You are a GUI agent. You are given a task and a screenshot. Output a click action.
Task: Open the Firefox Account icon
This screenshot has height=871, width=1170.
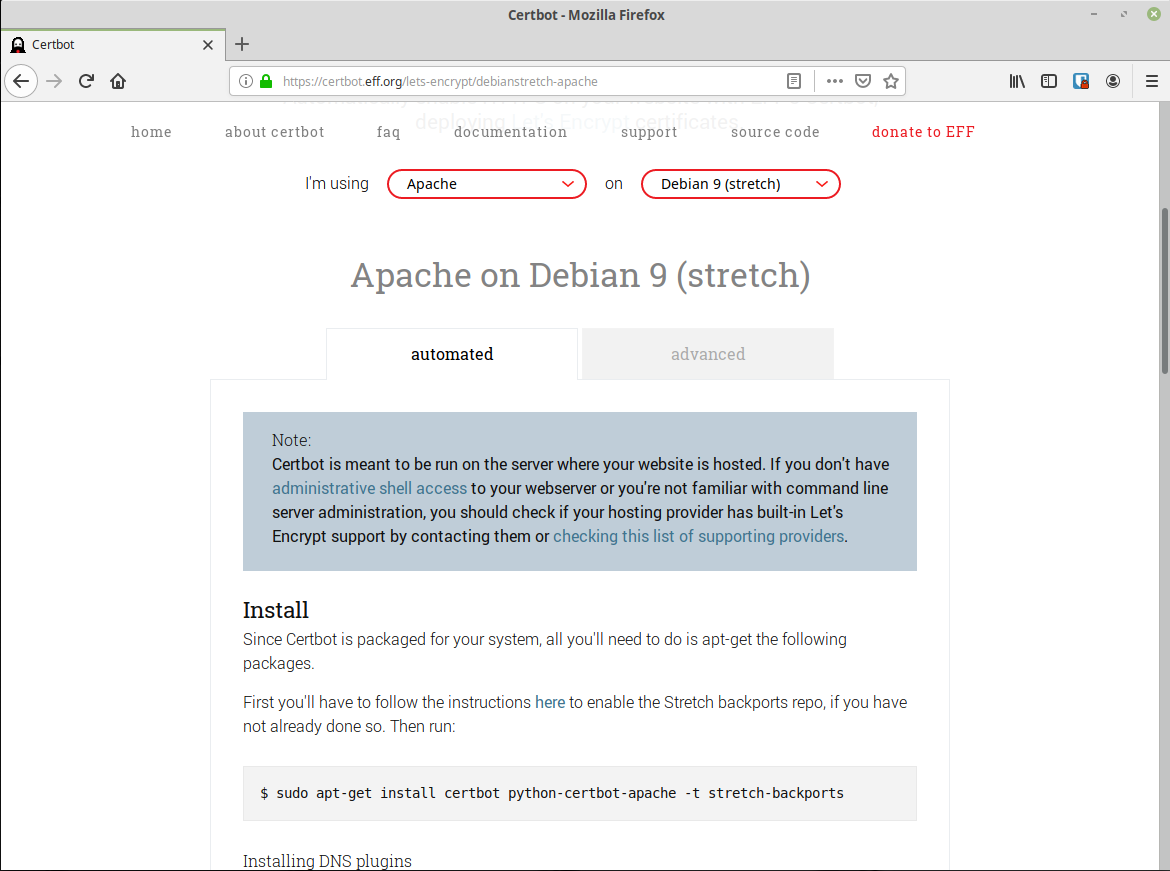pyautogui.click(x=1113, y=81)
